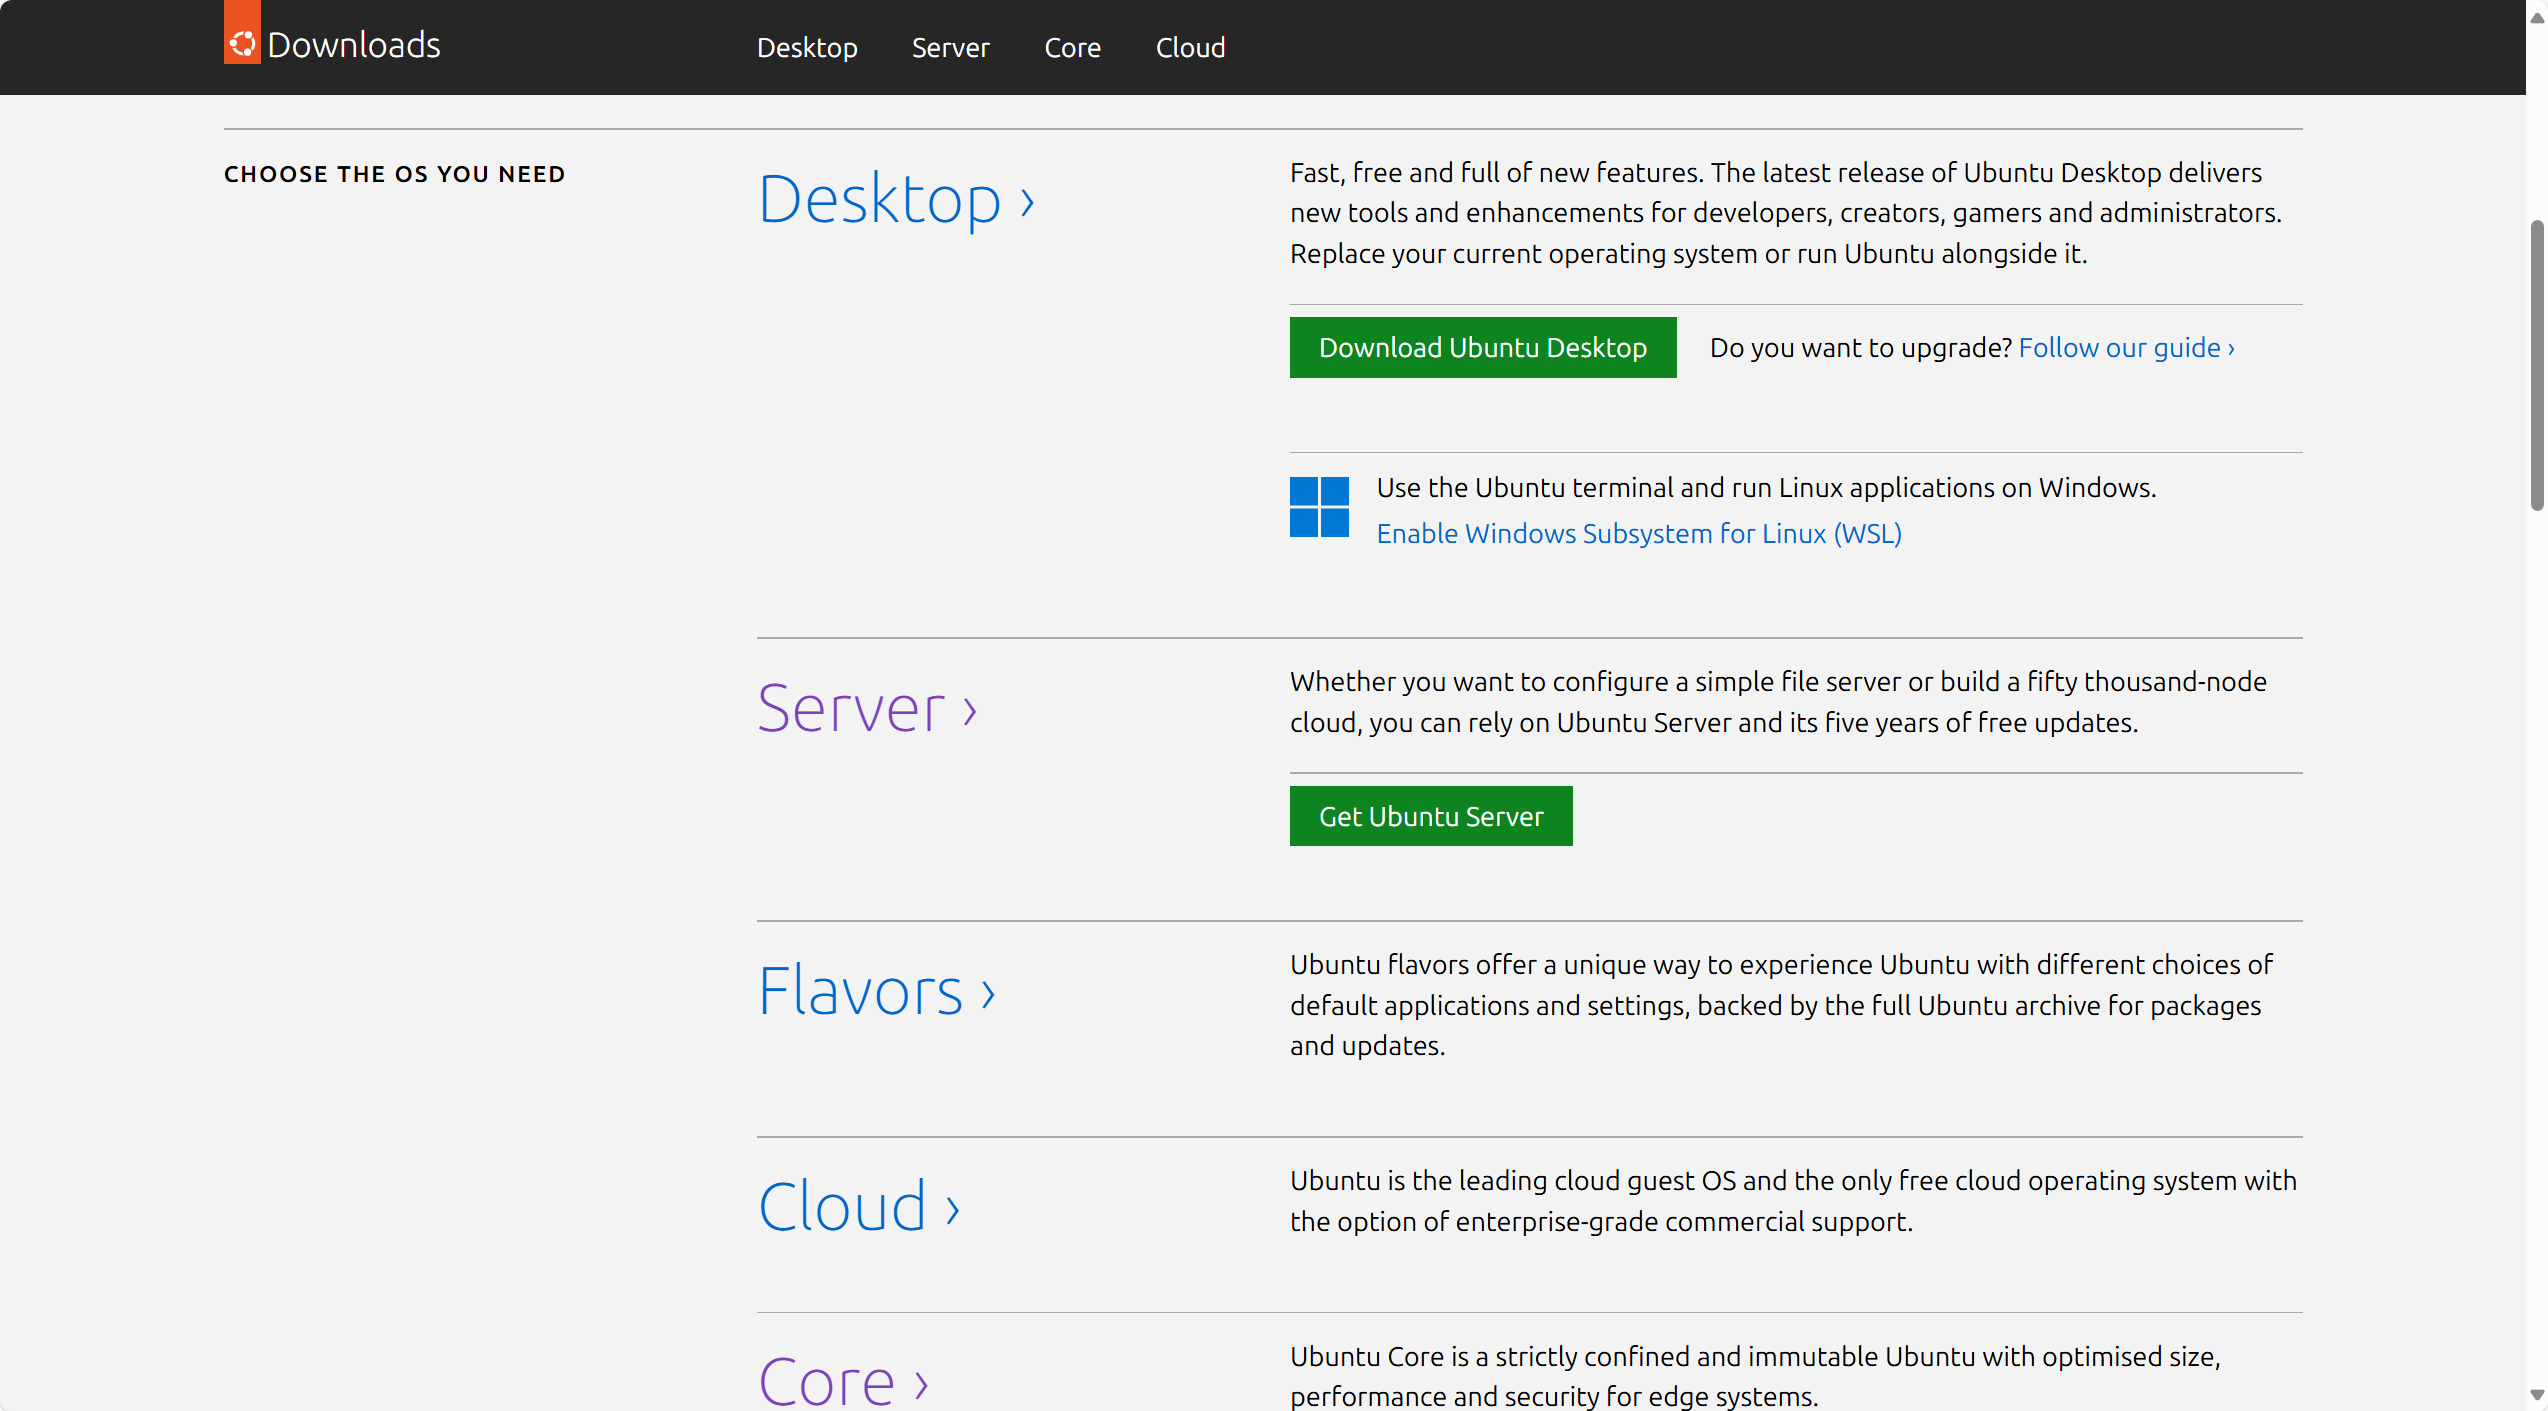Click Enable Windows Subsystem for Linux (WSL)

1638,533
